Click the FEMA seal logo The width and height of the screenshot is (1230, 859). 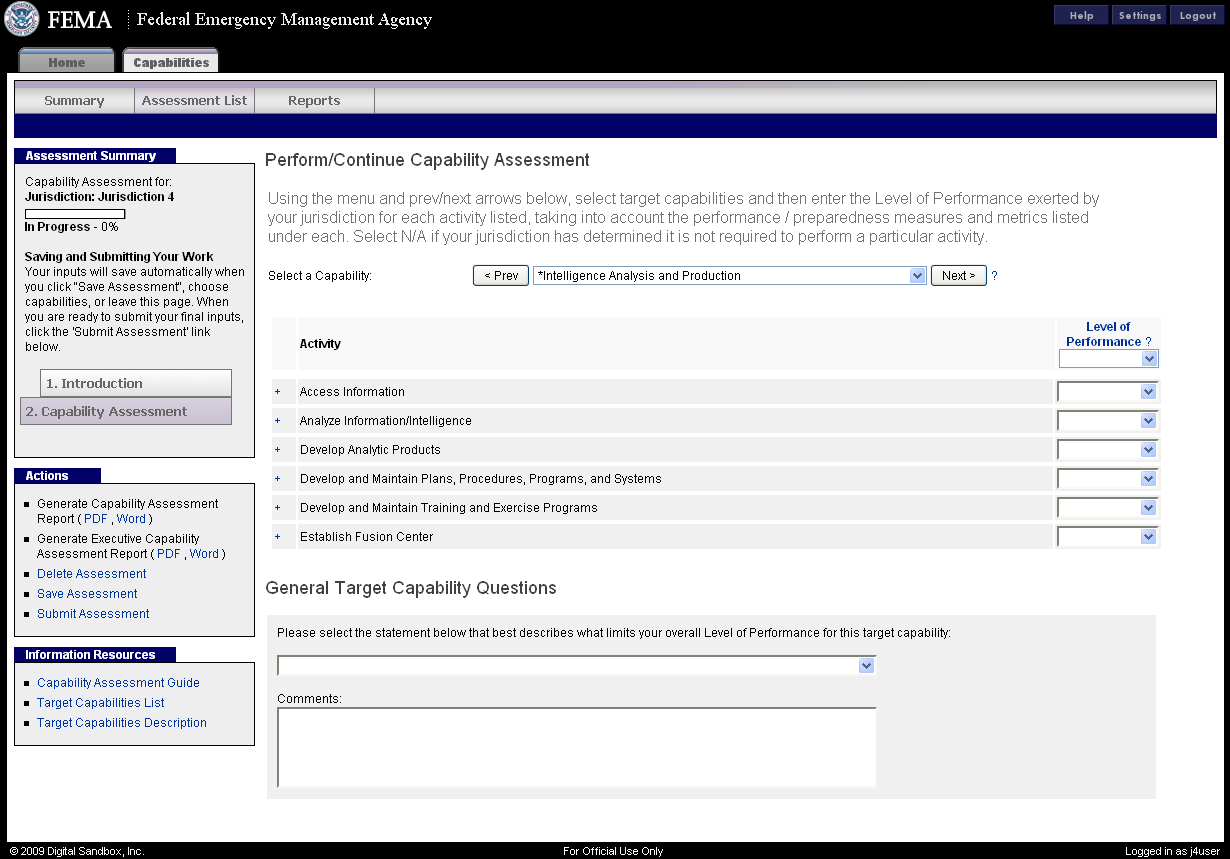tap(22, 19)
